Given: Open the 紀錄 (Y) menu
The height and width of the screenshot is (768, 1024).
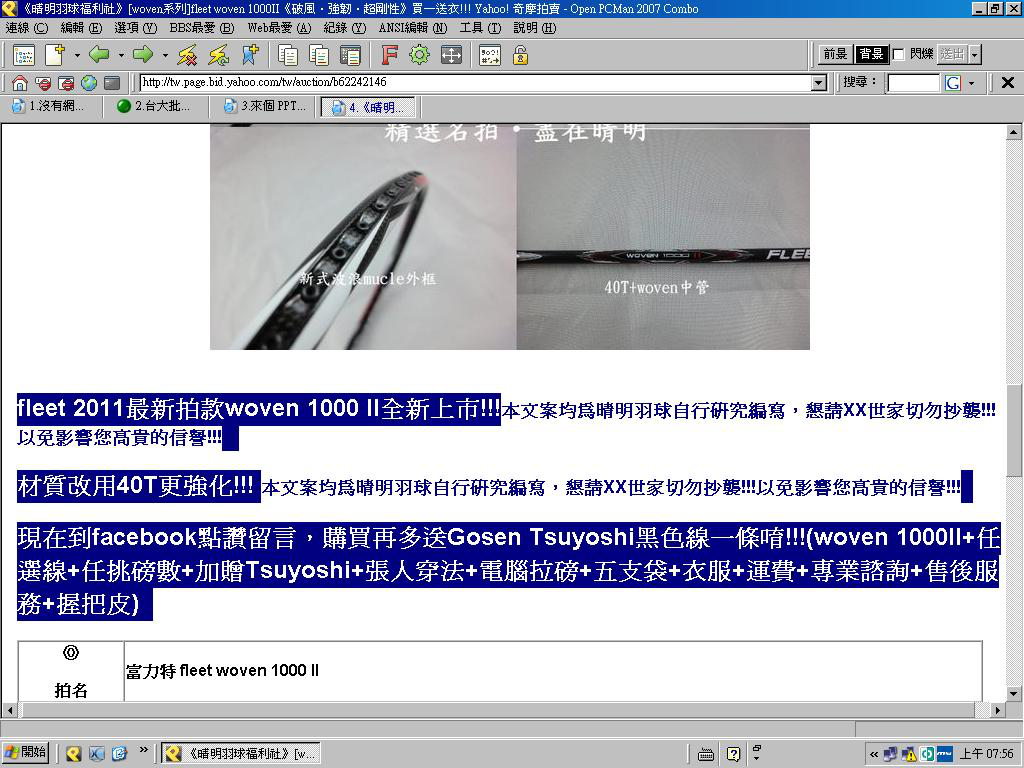Looking at the screenshot, I should tap(345, 28).
